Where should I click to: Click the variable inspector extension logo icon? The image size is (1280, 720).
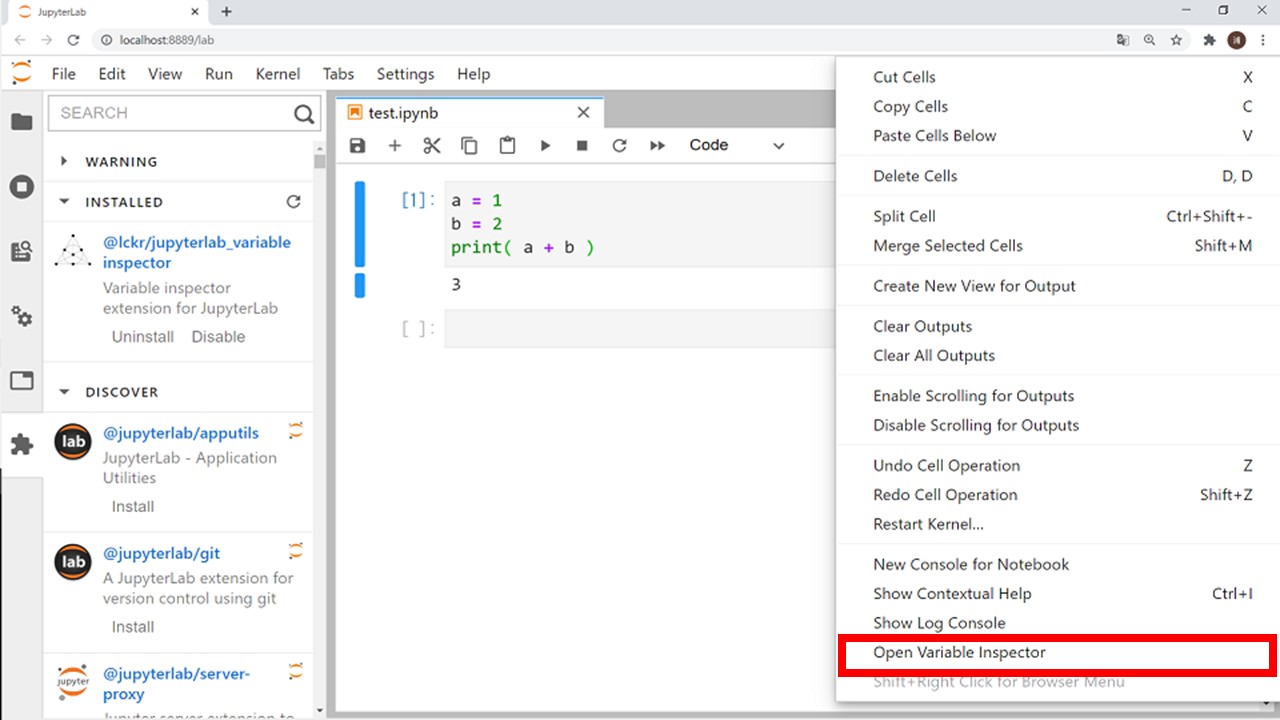click(x=73, y=251)
